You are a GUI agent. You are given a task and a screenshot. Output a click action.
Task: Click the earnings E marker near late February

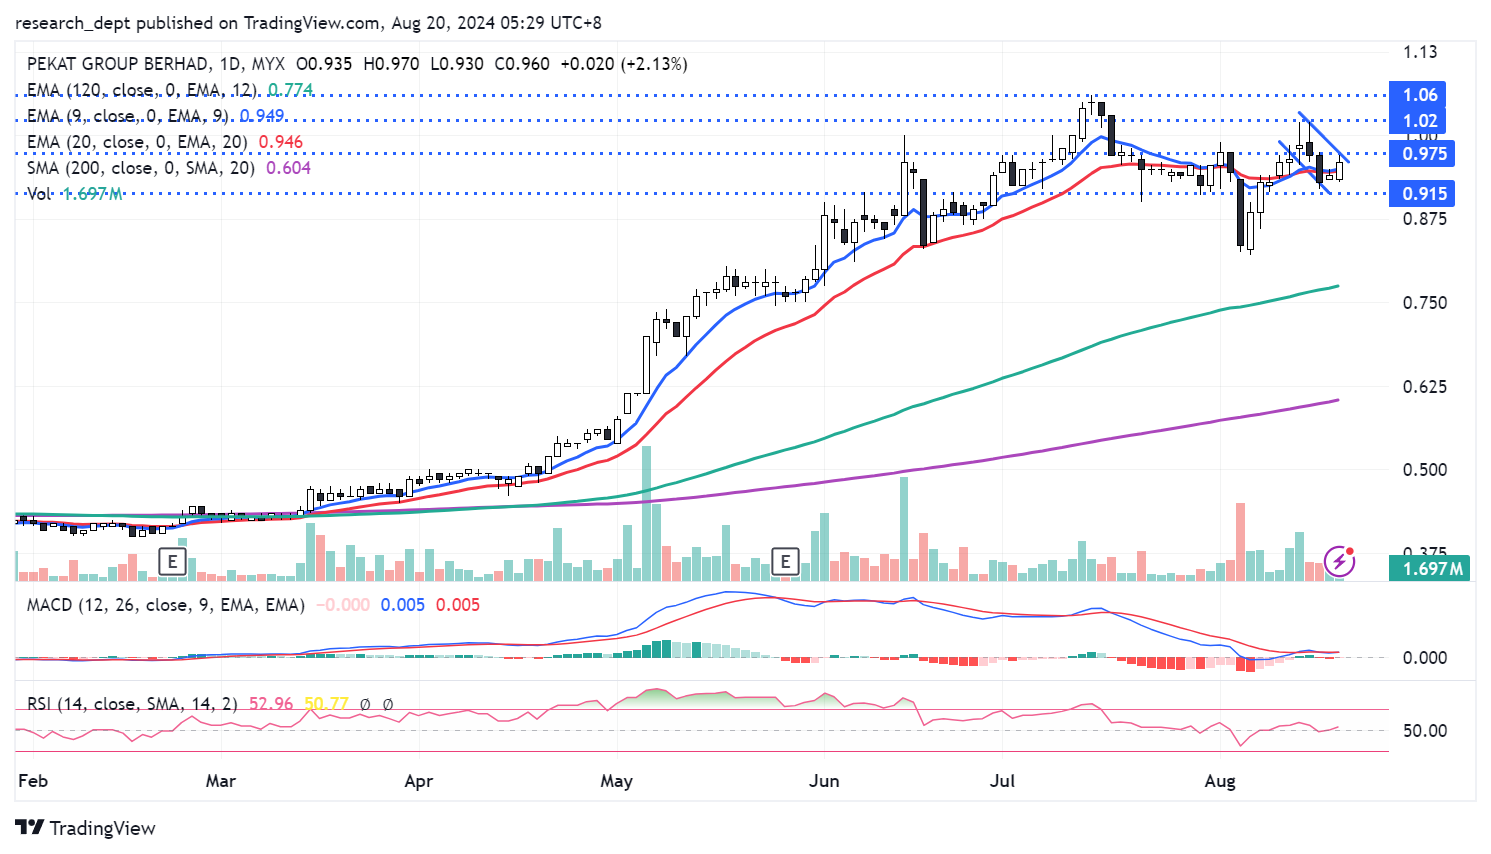click(x=173, y=561)
